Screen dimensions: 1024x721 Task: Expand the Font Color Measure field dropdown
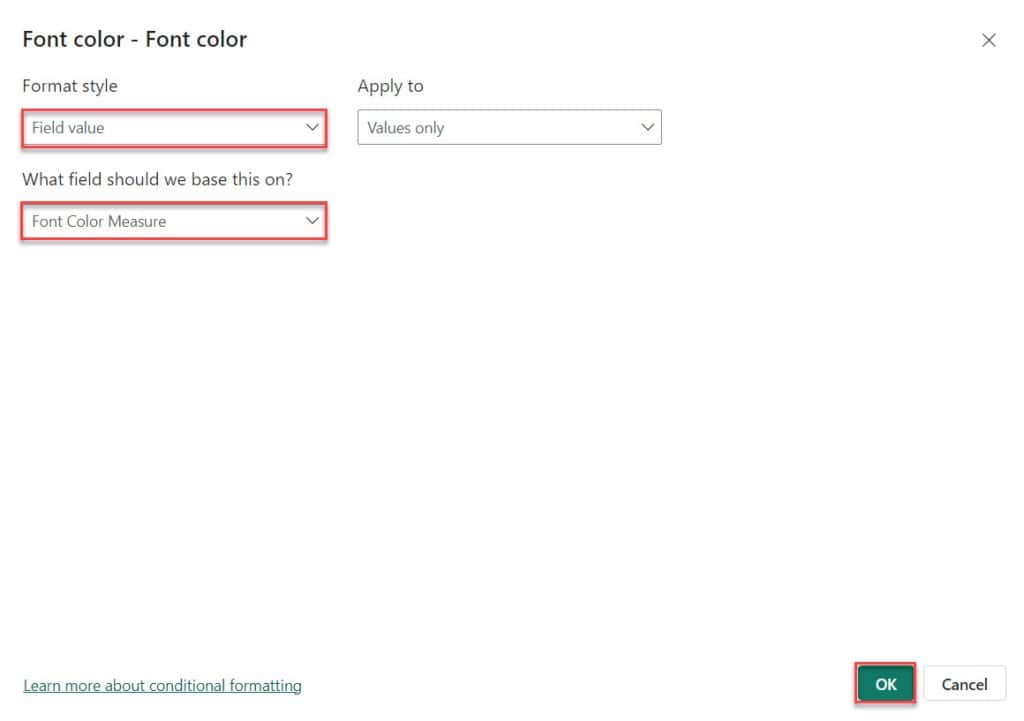(x=174, y=221)
